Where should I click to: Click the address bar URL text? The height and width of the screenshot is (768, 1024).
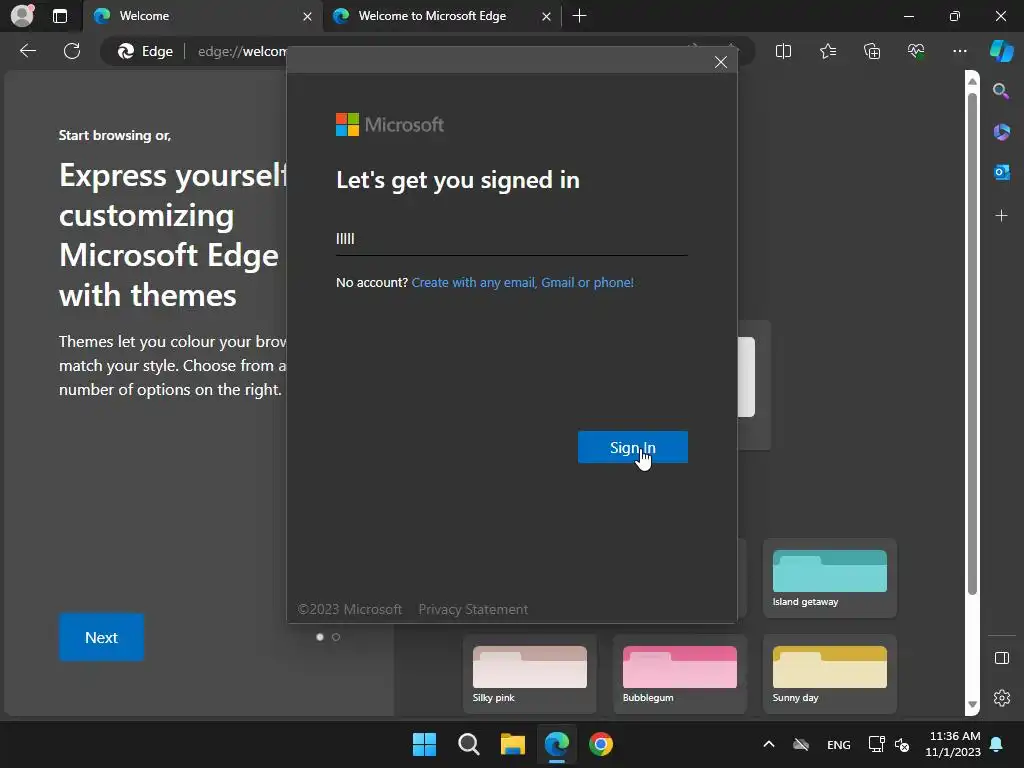pos(242,52)
